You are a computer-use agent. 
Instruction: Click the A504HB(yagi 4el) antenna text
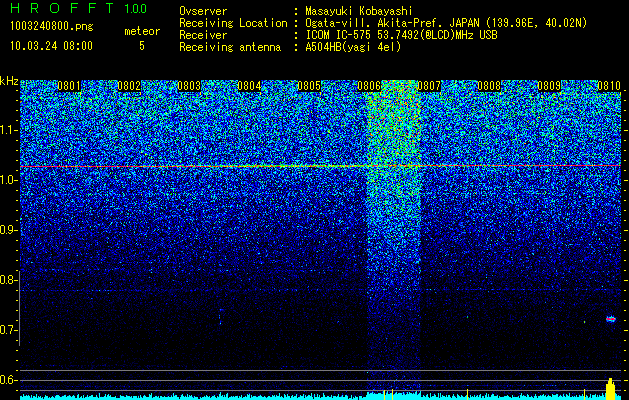353,47
